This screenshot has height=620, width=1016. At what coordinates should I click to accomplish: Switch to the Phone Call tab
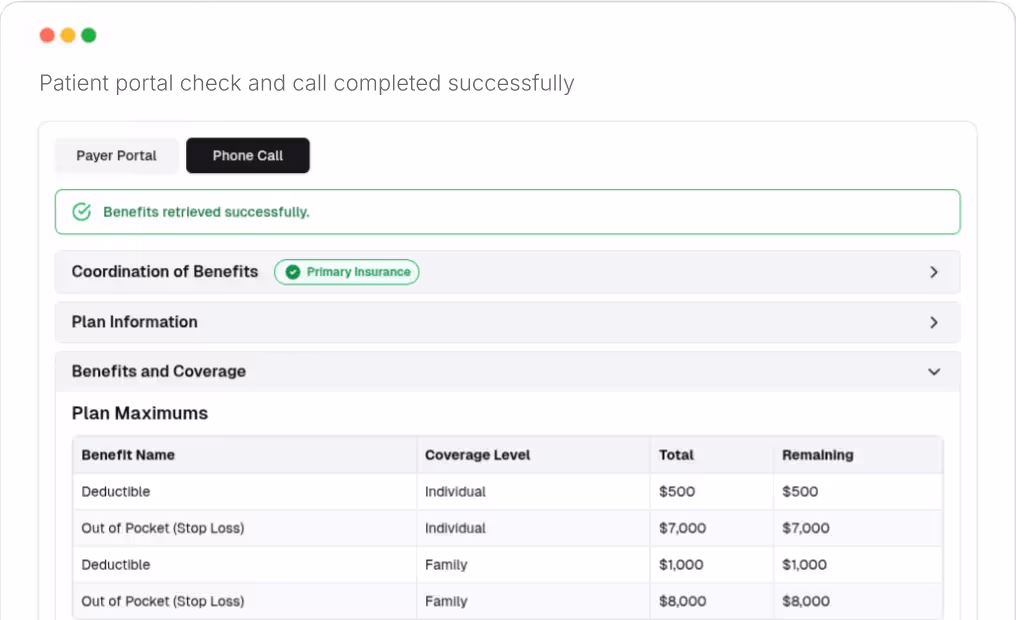(247, 155)
